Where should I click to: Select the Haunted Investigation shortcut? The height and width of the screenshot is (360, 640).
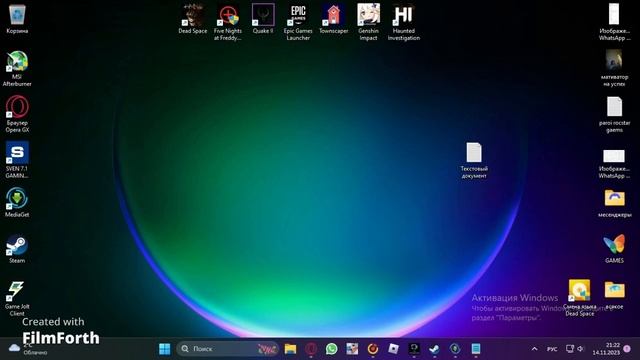click(404, 22)
